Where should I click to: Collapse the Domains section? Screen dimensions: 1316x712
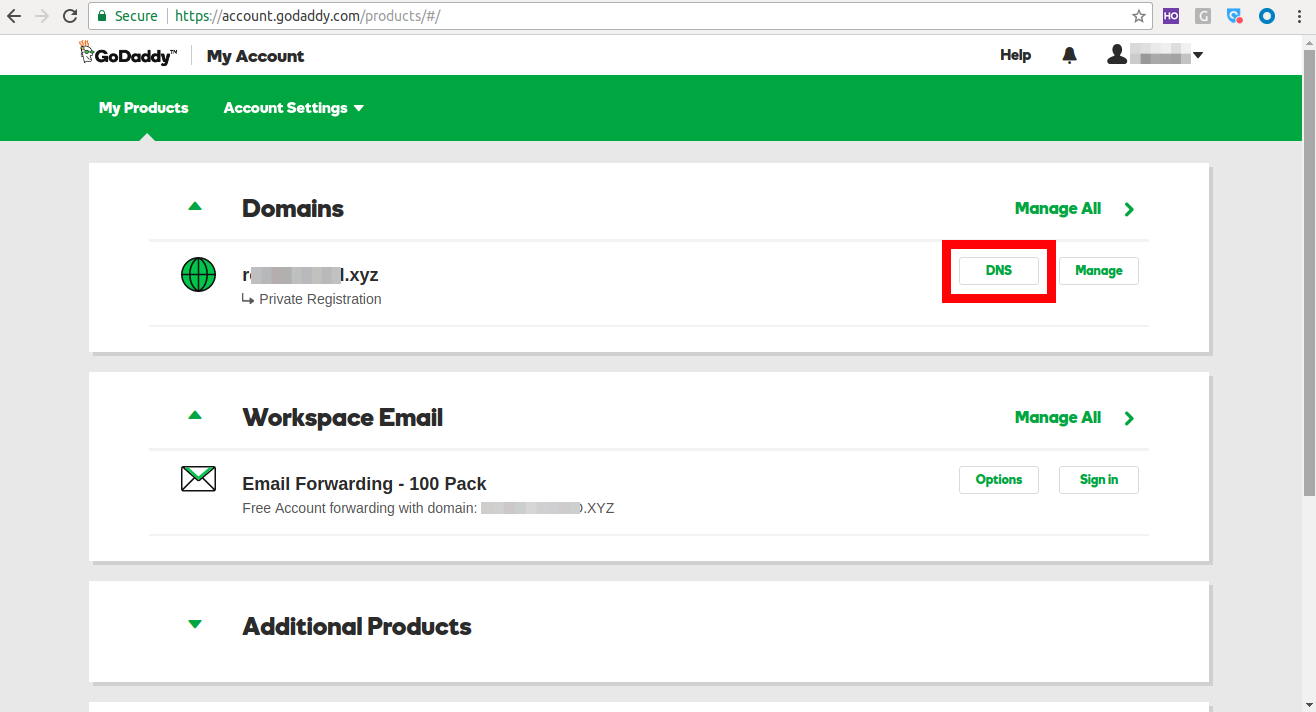(195, 206)
